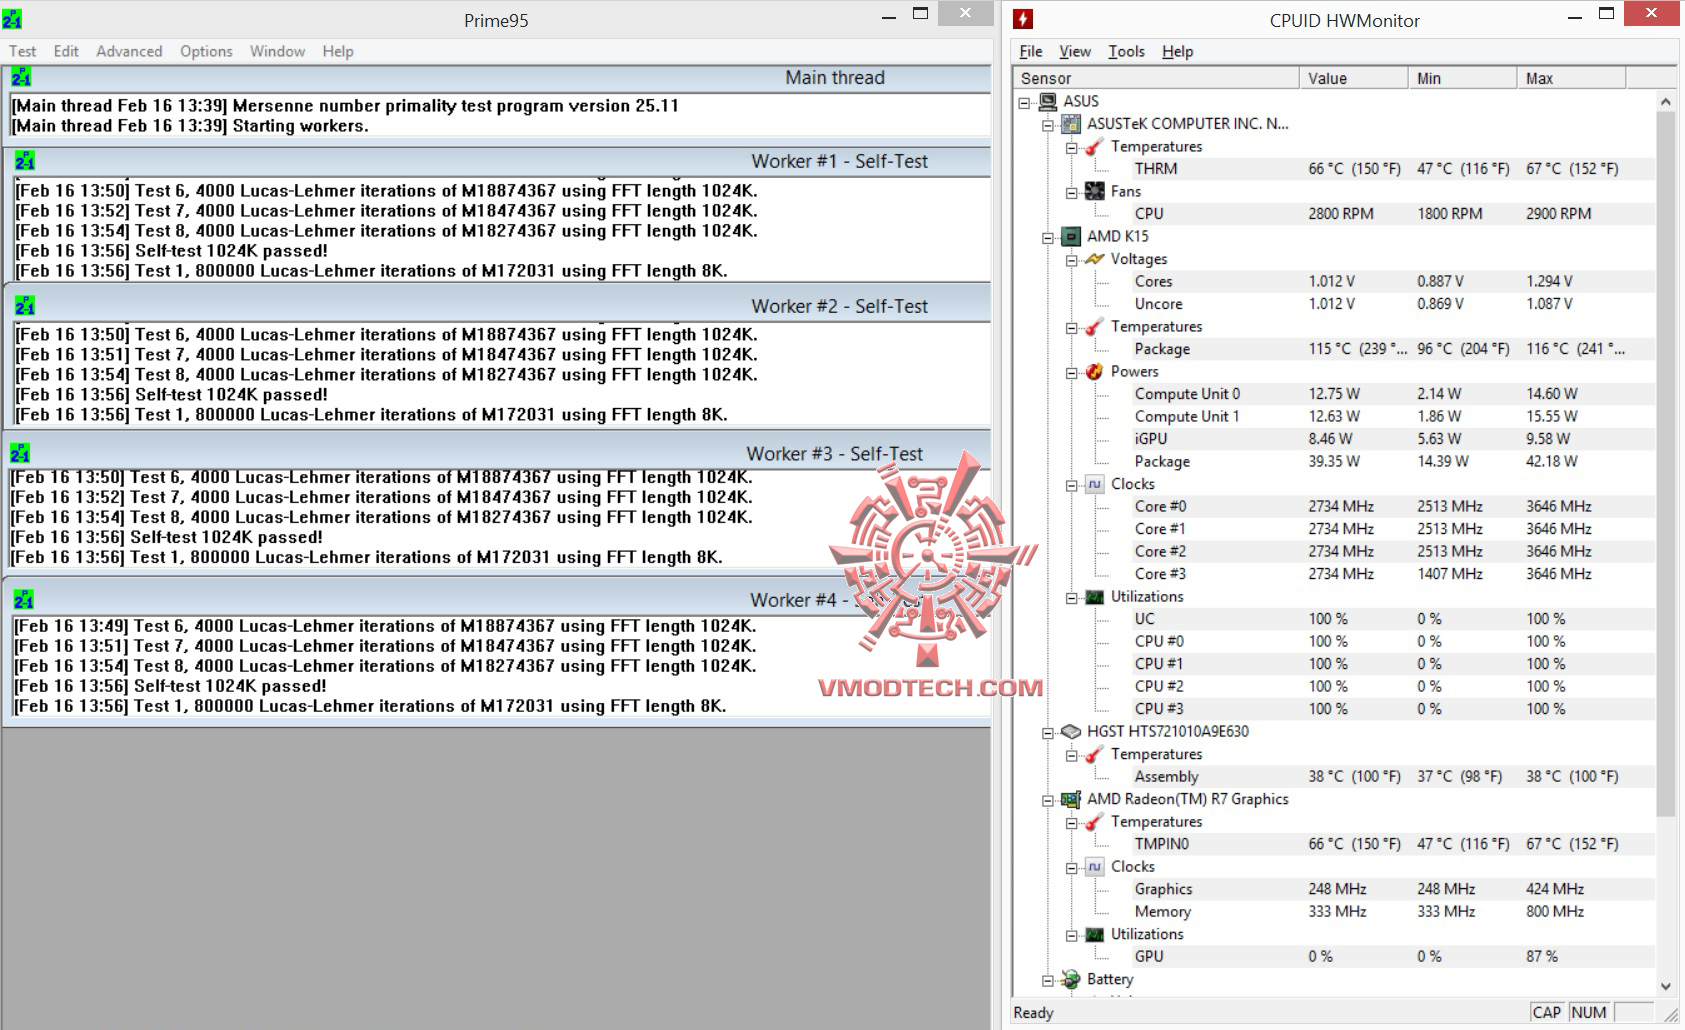The height and width of the screenshot is (1030, 1685).
Task: Collapse the AMD K15 node
Action: click(x=1048, y=237)
